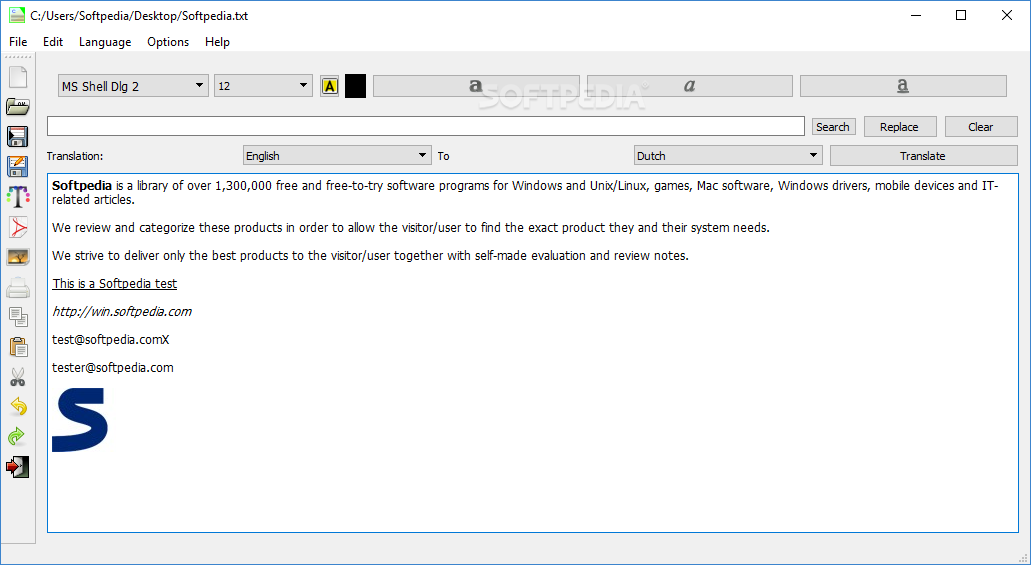Toggle underline formatting button
The height and width of the screenshot is (565, 1031).
(x=903, y=86)
